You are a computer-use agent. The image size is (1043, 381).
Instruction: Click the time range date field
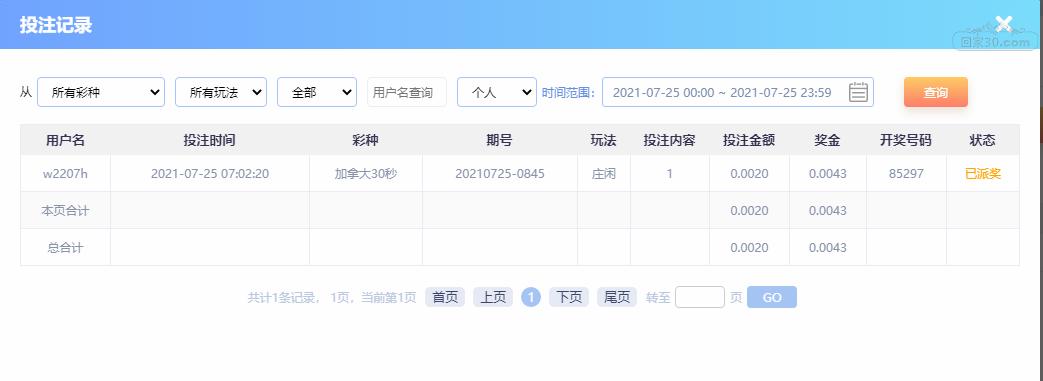pyautogui.click(x=738, y=92)
